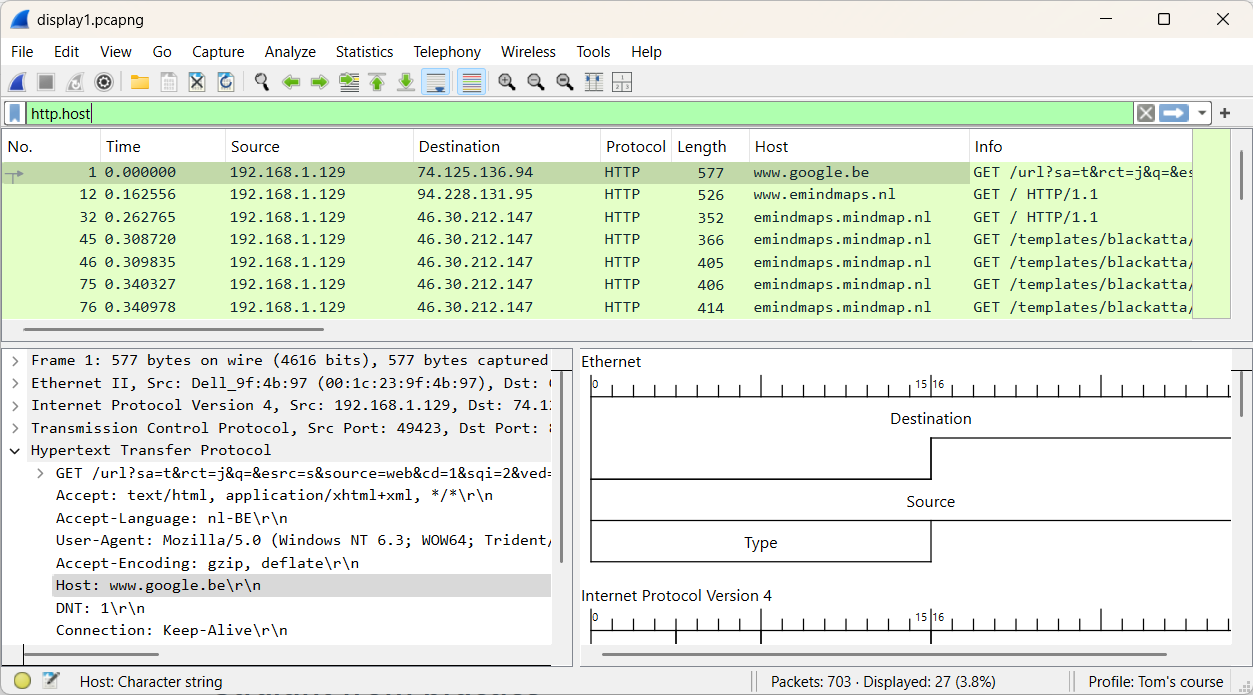Clear the display filter with X button
This screenshot has width=1253, height=695.
pyautogui.click(x=1146, y=113)
